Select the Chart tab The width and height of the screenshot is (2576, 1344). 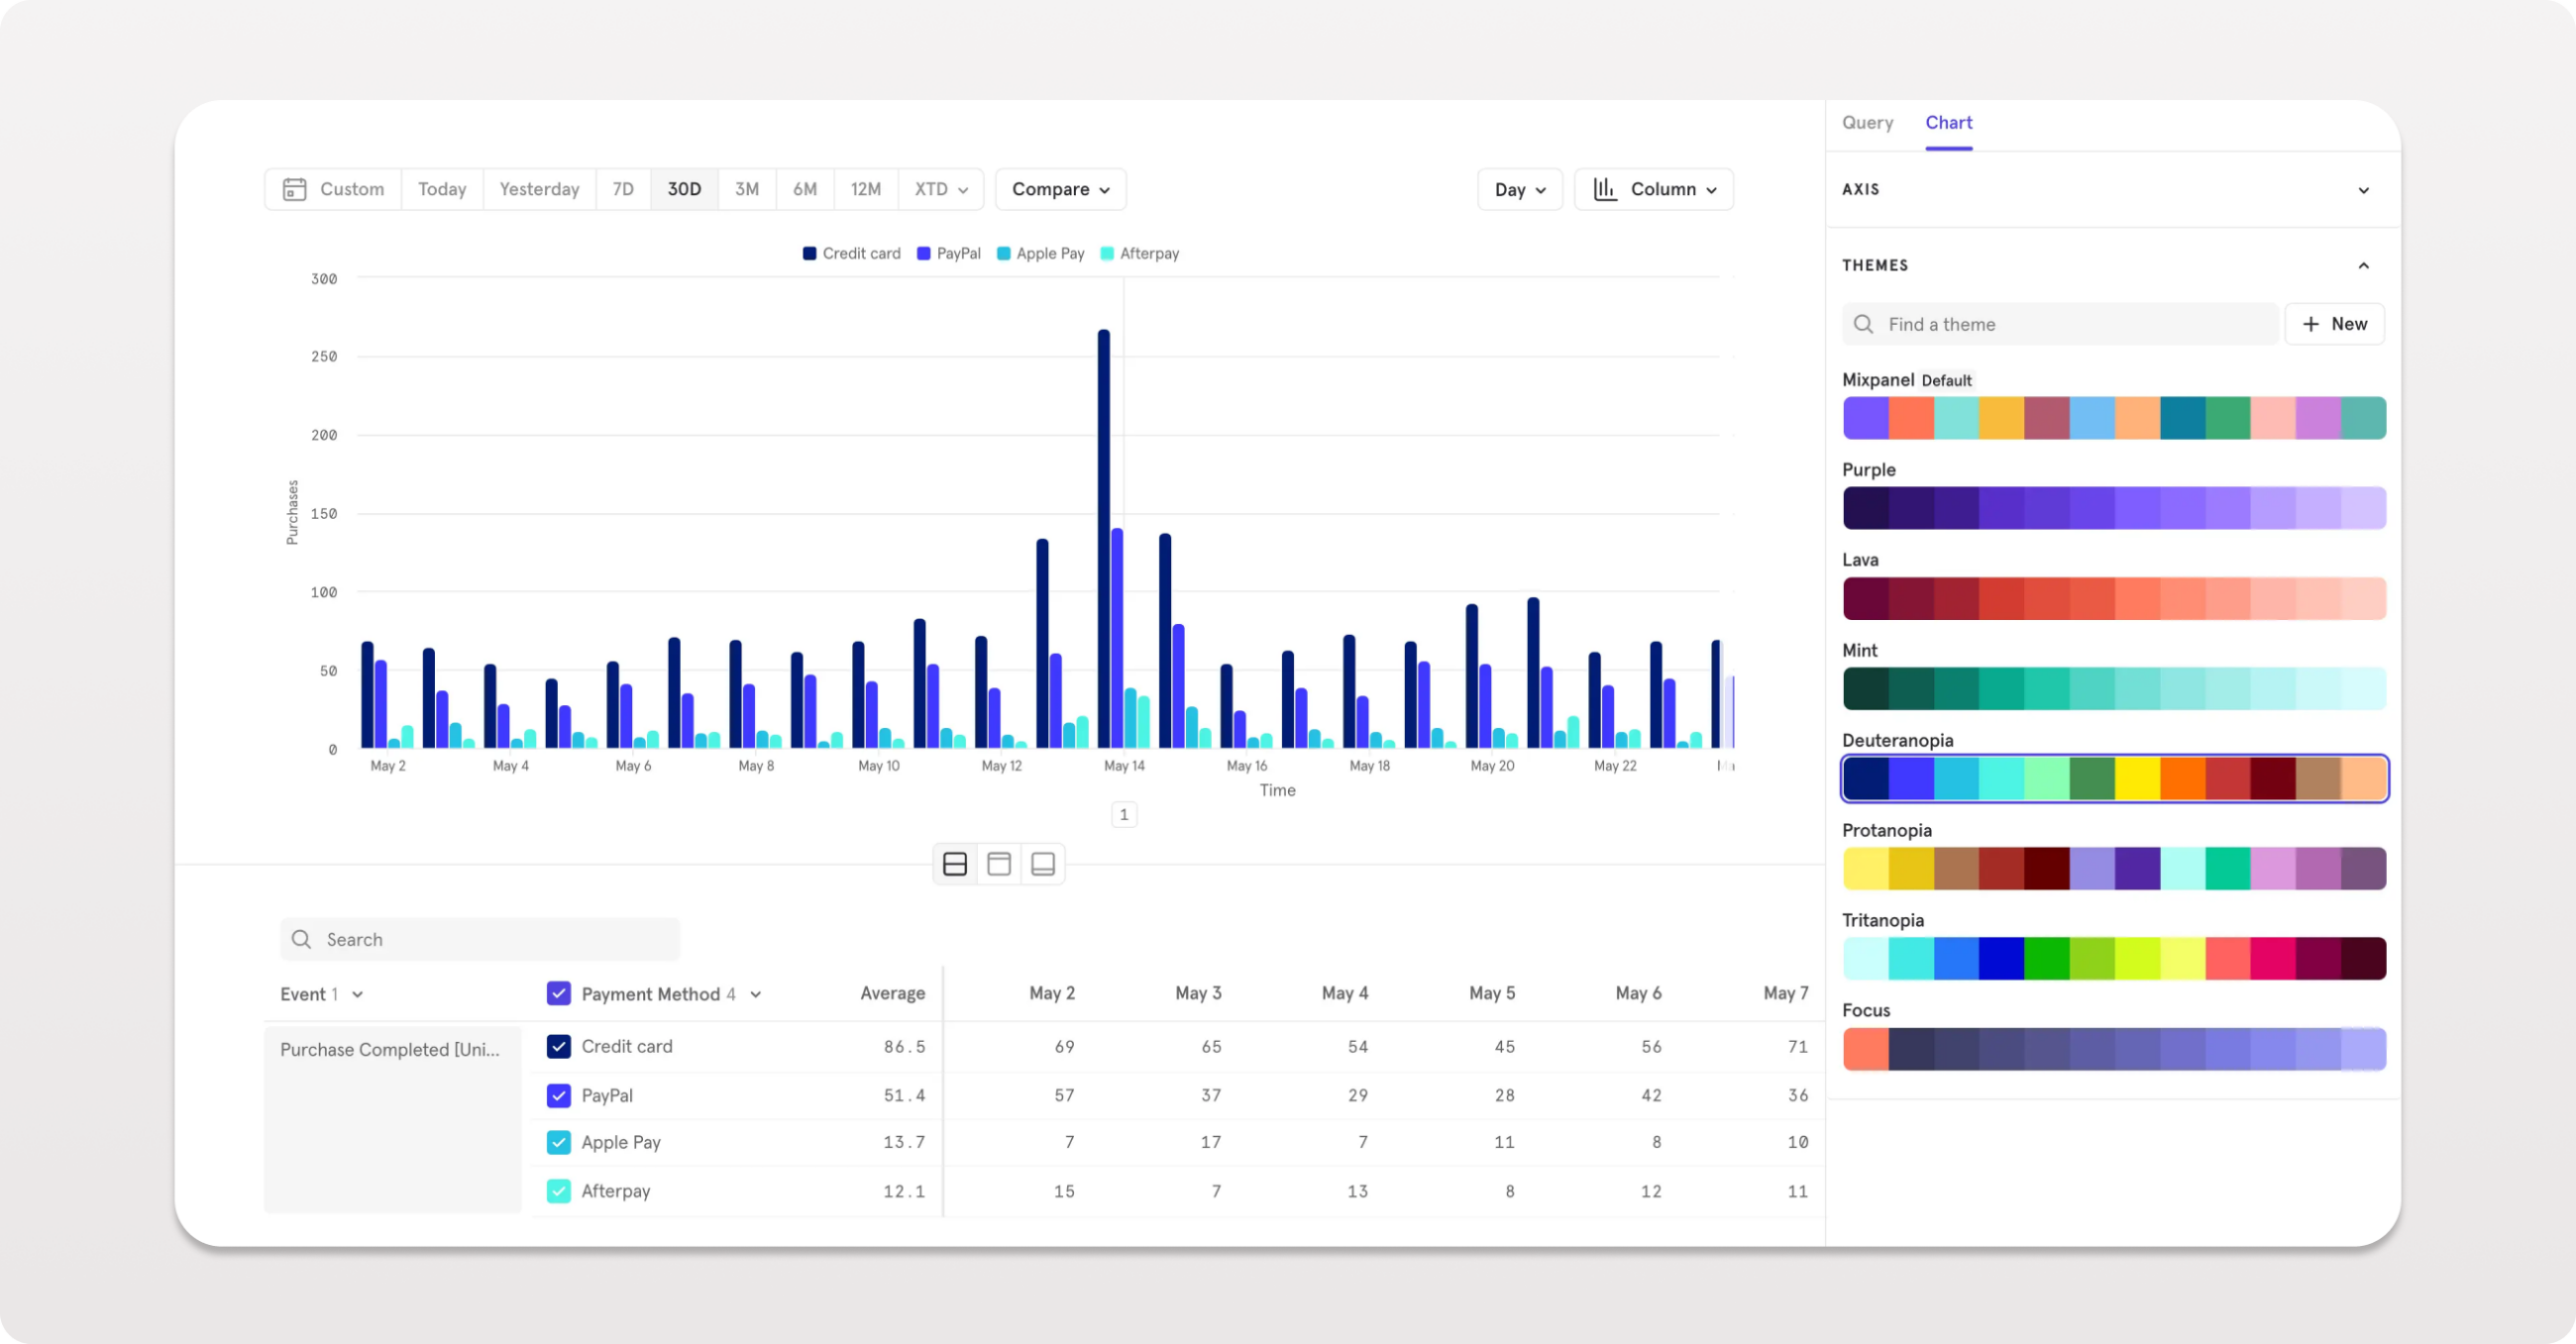click(1948, 122)
